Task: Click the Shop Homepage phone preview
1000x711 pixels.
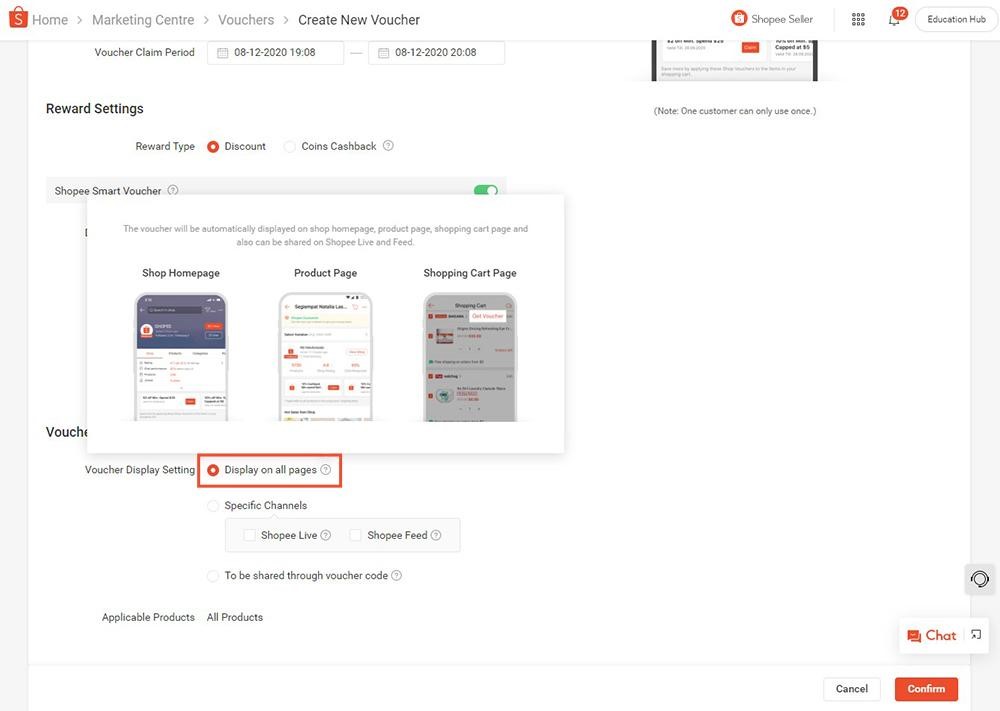Action: point(181,356)
